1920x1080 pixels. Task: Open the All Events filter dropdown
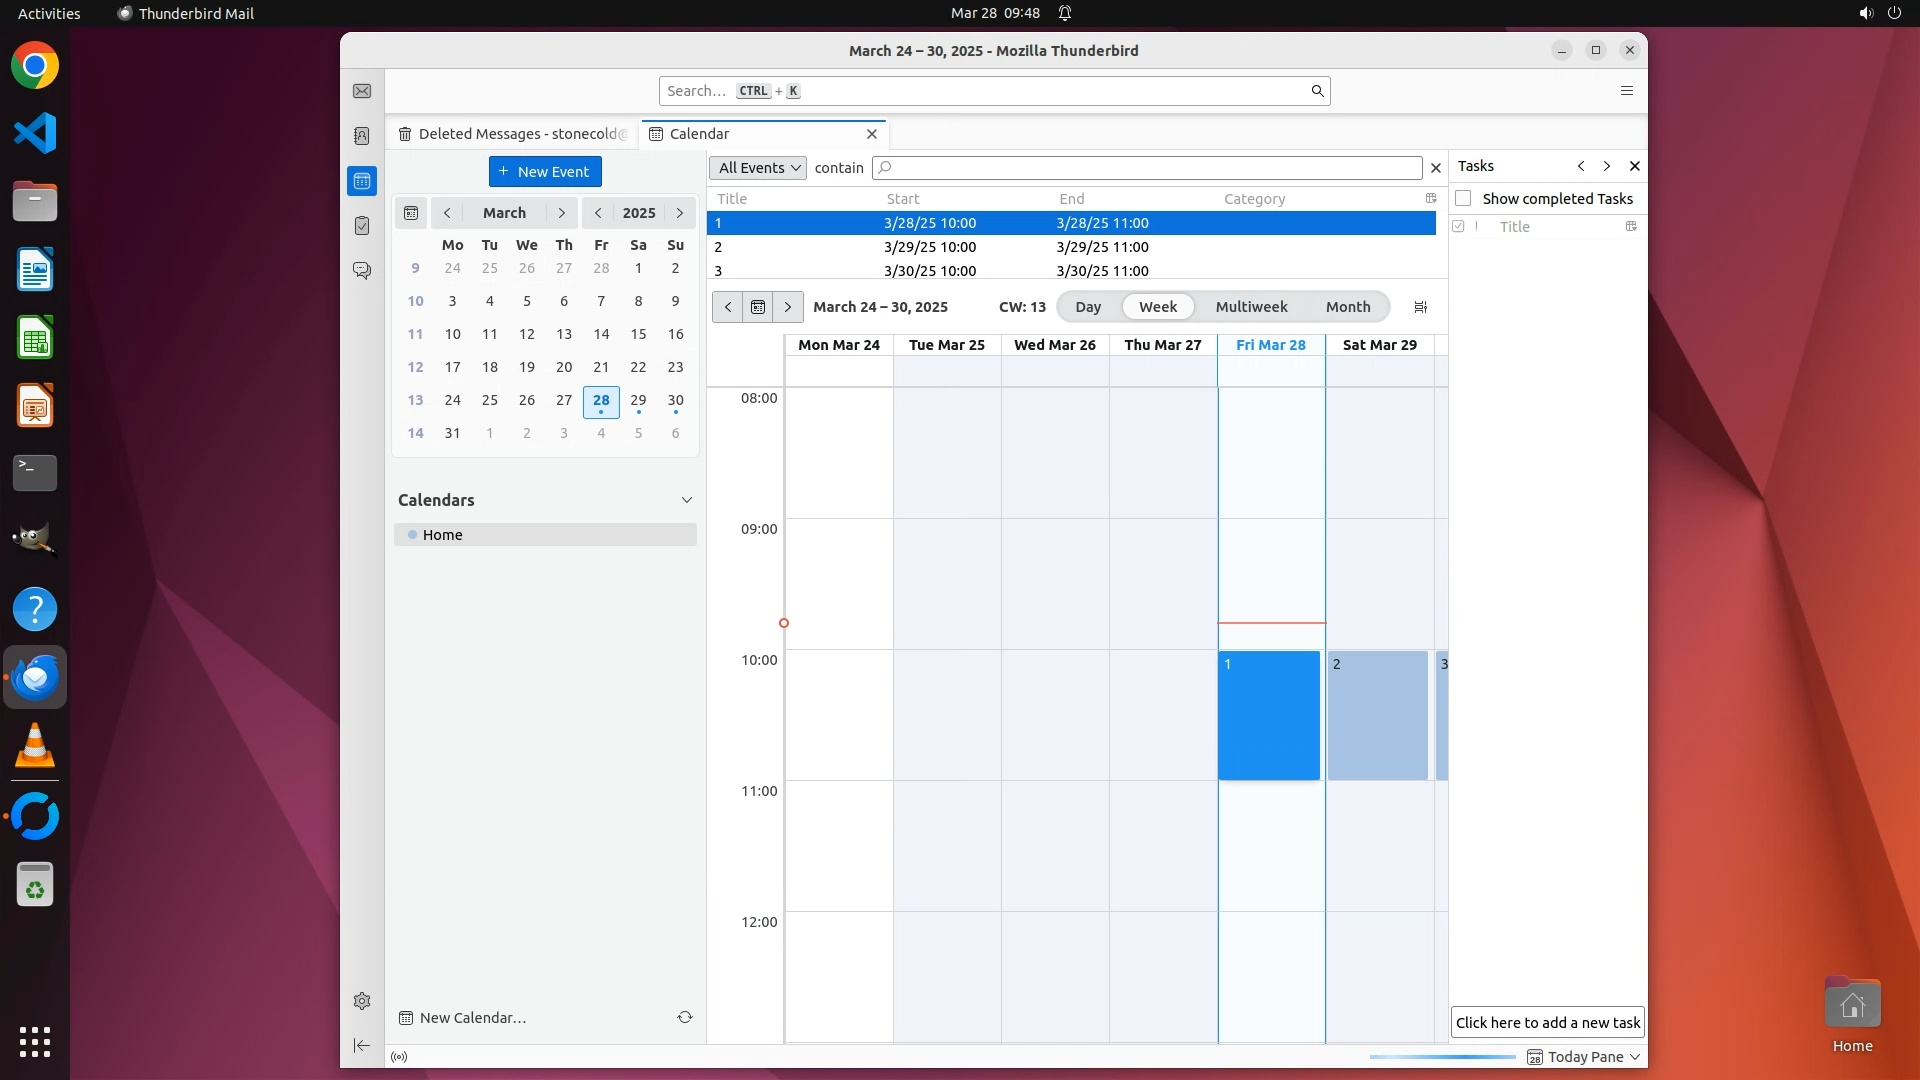point(757,168)
